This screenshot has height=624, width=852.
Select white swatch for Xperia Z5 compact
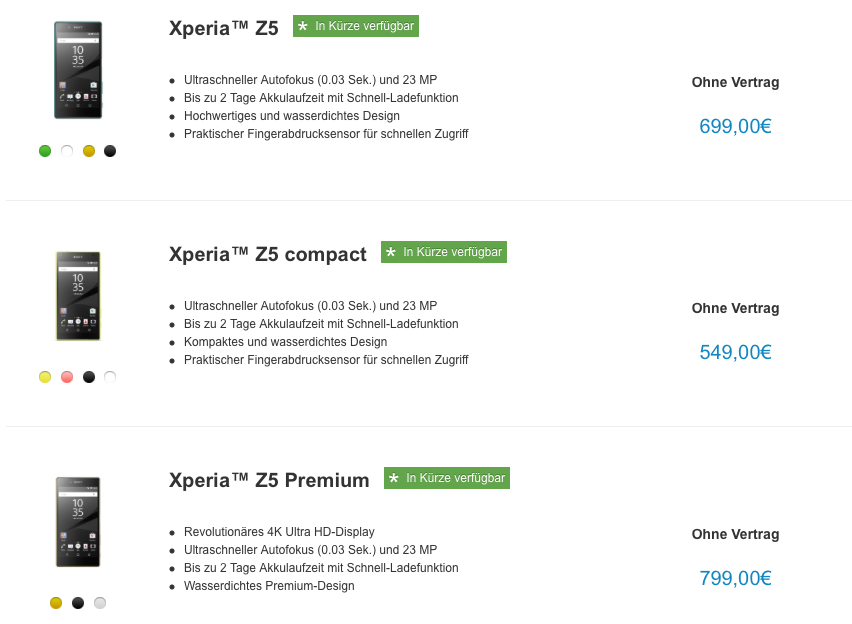tap(110, 377)
